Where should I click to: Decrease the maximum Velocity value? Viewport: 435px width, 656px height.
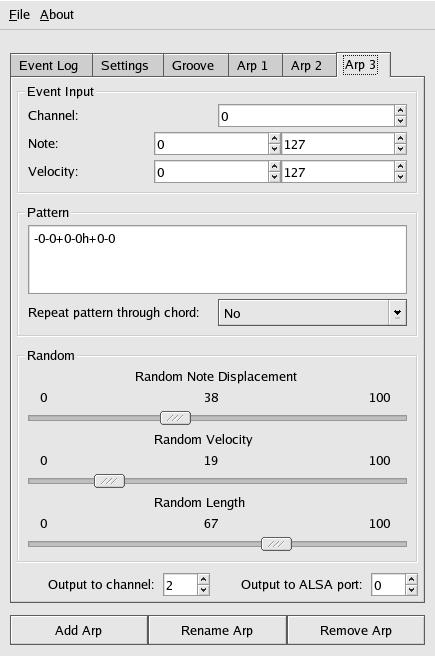(400, 177)
